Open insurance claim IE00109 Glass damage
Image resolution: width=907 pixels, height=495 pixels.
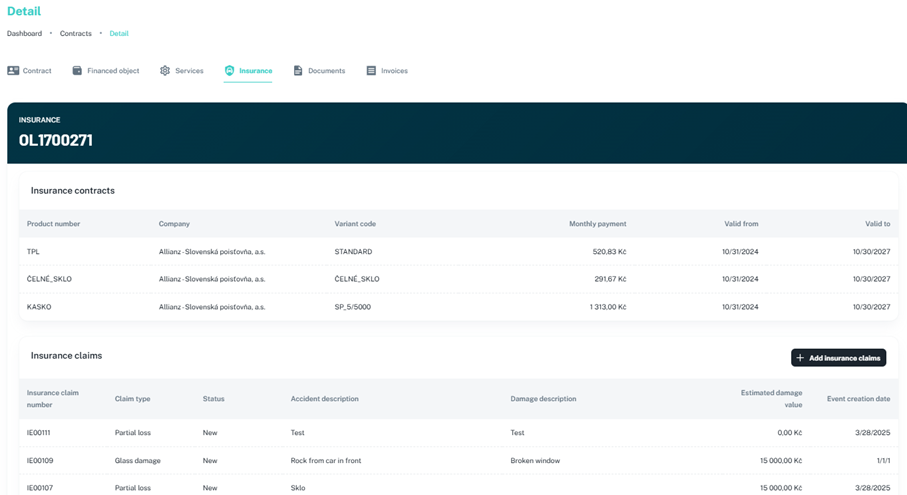coord(38,461)
